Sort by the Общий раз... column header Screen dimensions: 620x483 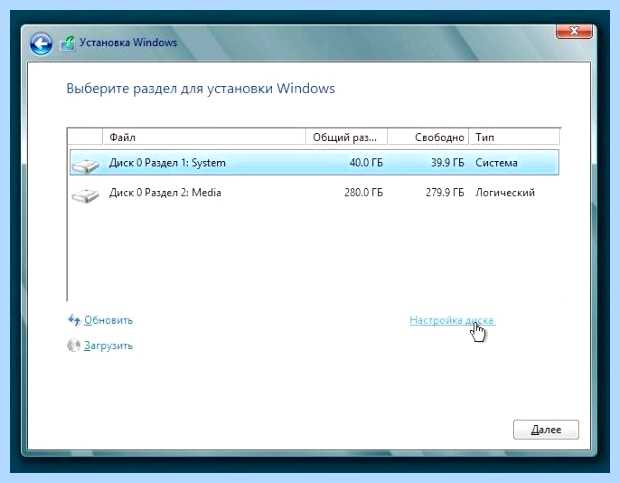pos(346,137)
